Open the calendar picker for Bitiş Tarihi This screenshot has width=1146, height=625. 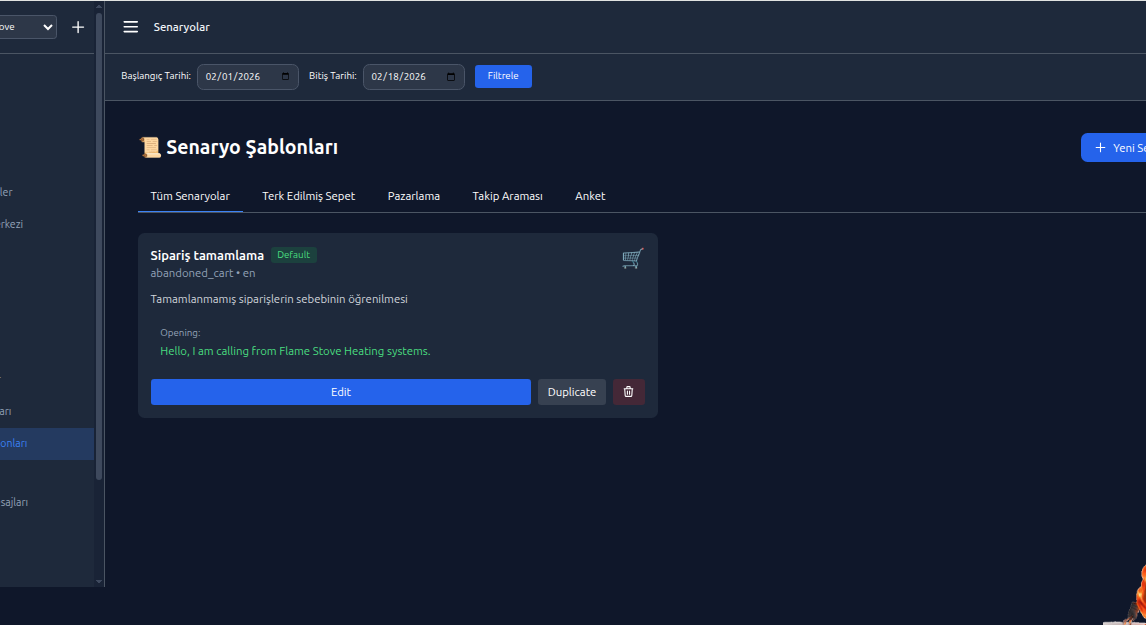tap(451, 76)
